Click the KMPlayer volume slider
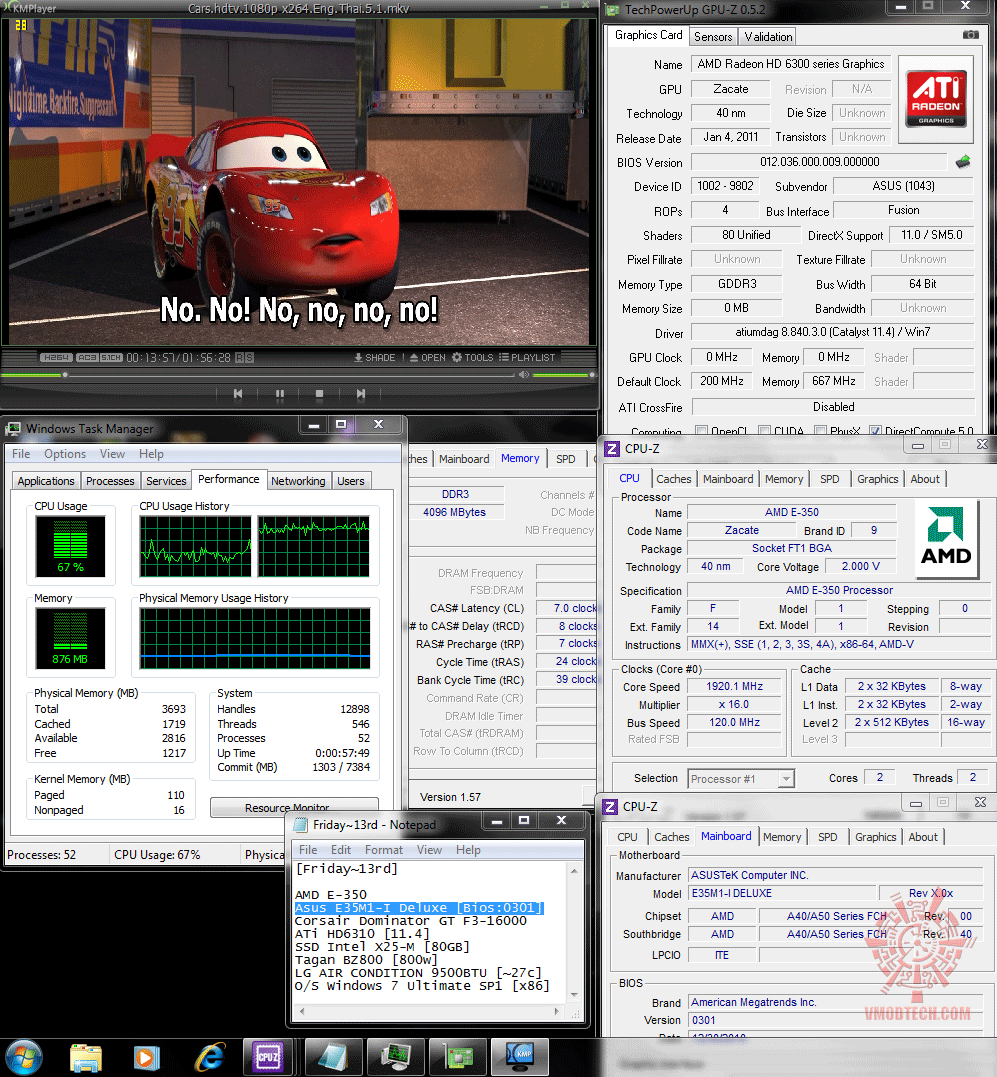Screen dimensions: 997x1077 (563, 375)
